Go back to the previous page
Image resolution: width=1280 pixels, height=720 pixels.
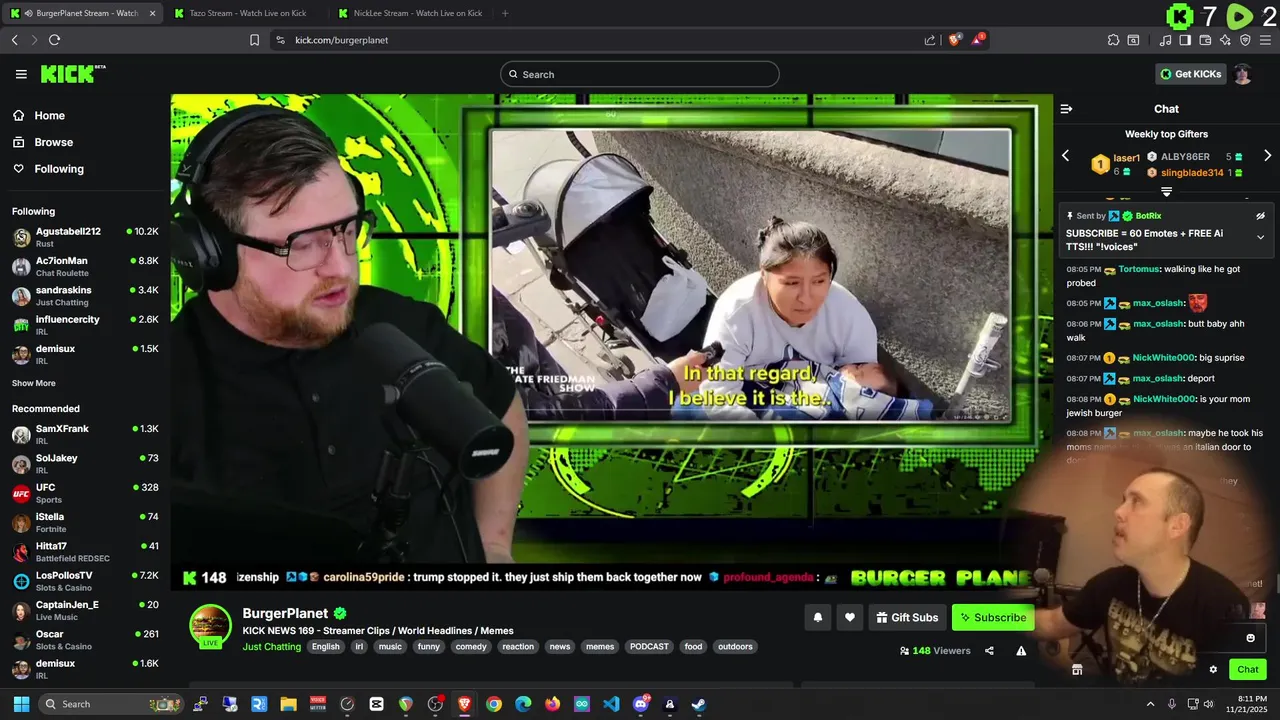14,40
